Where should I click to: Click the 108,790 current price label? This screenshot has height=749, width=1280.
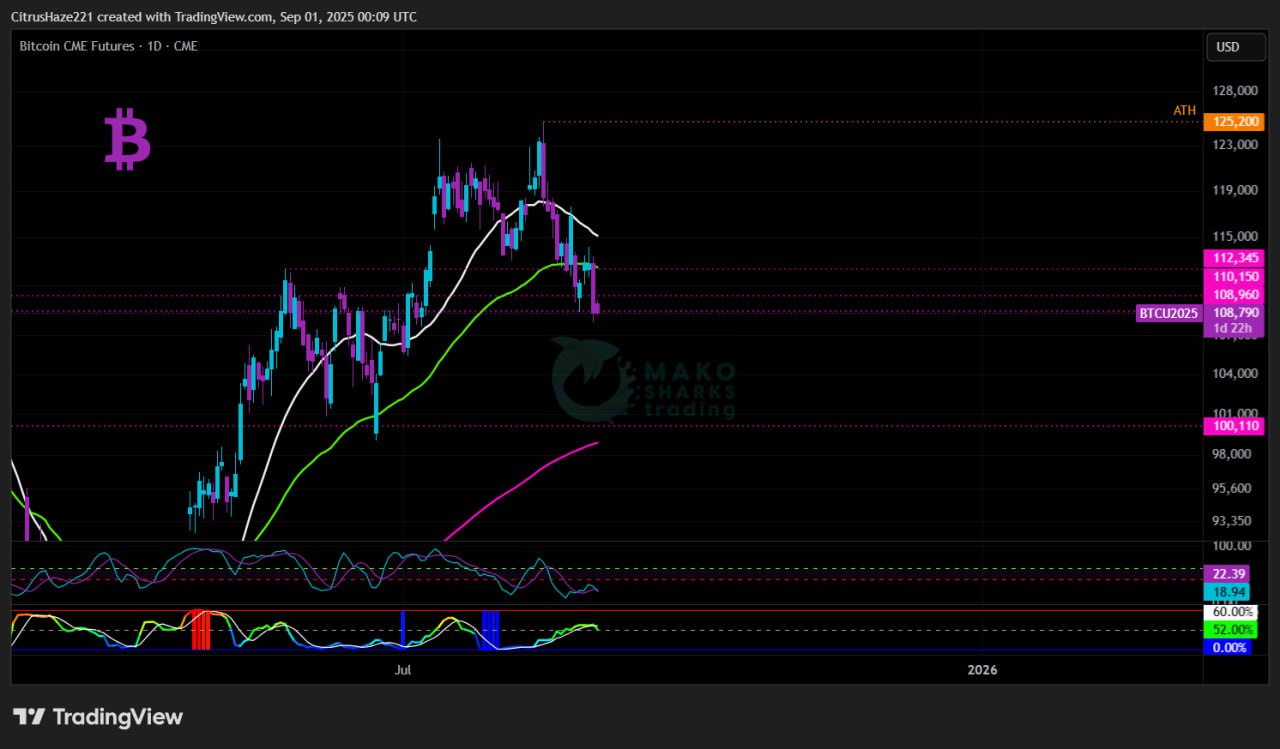coord(1234,312)
